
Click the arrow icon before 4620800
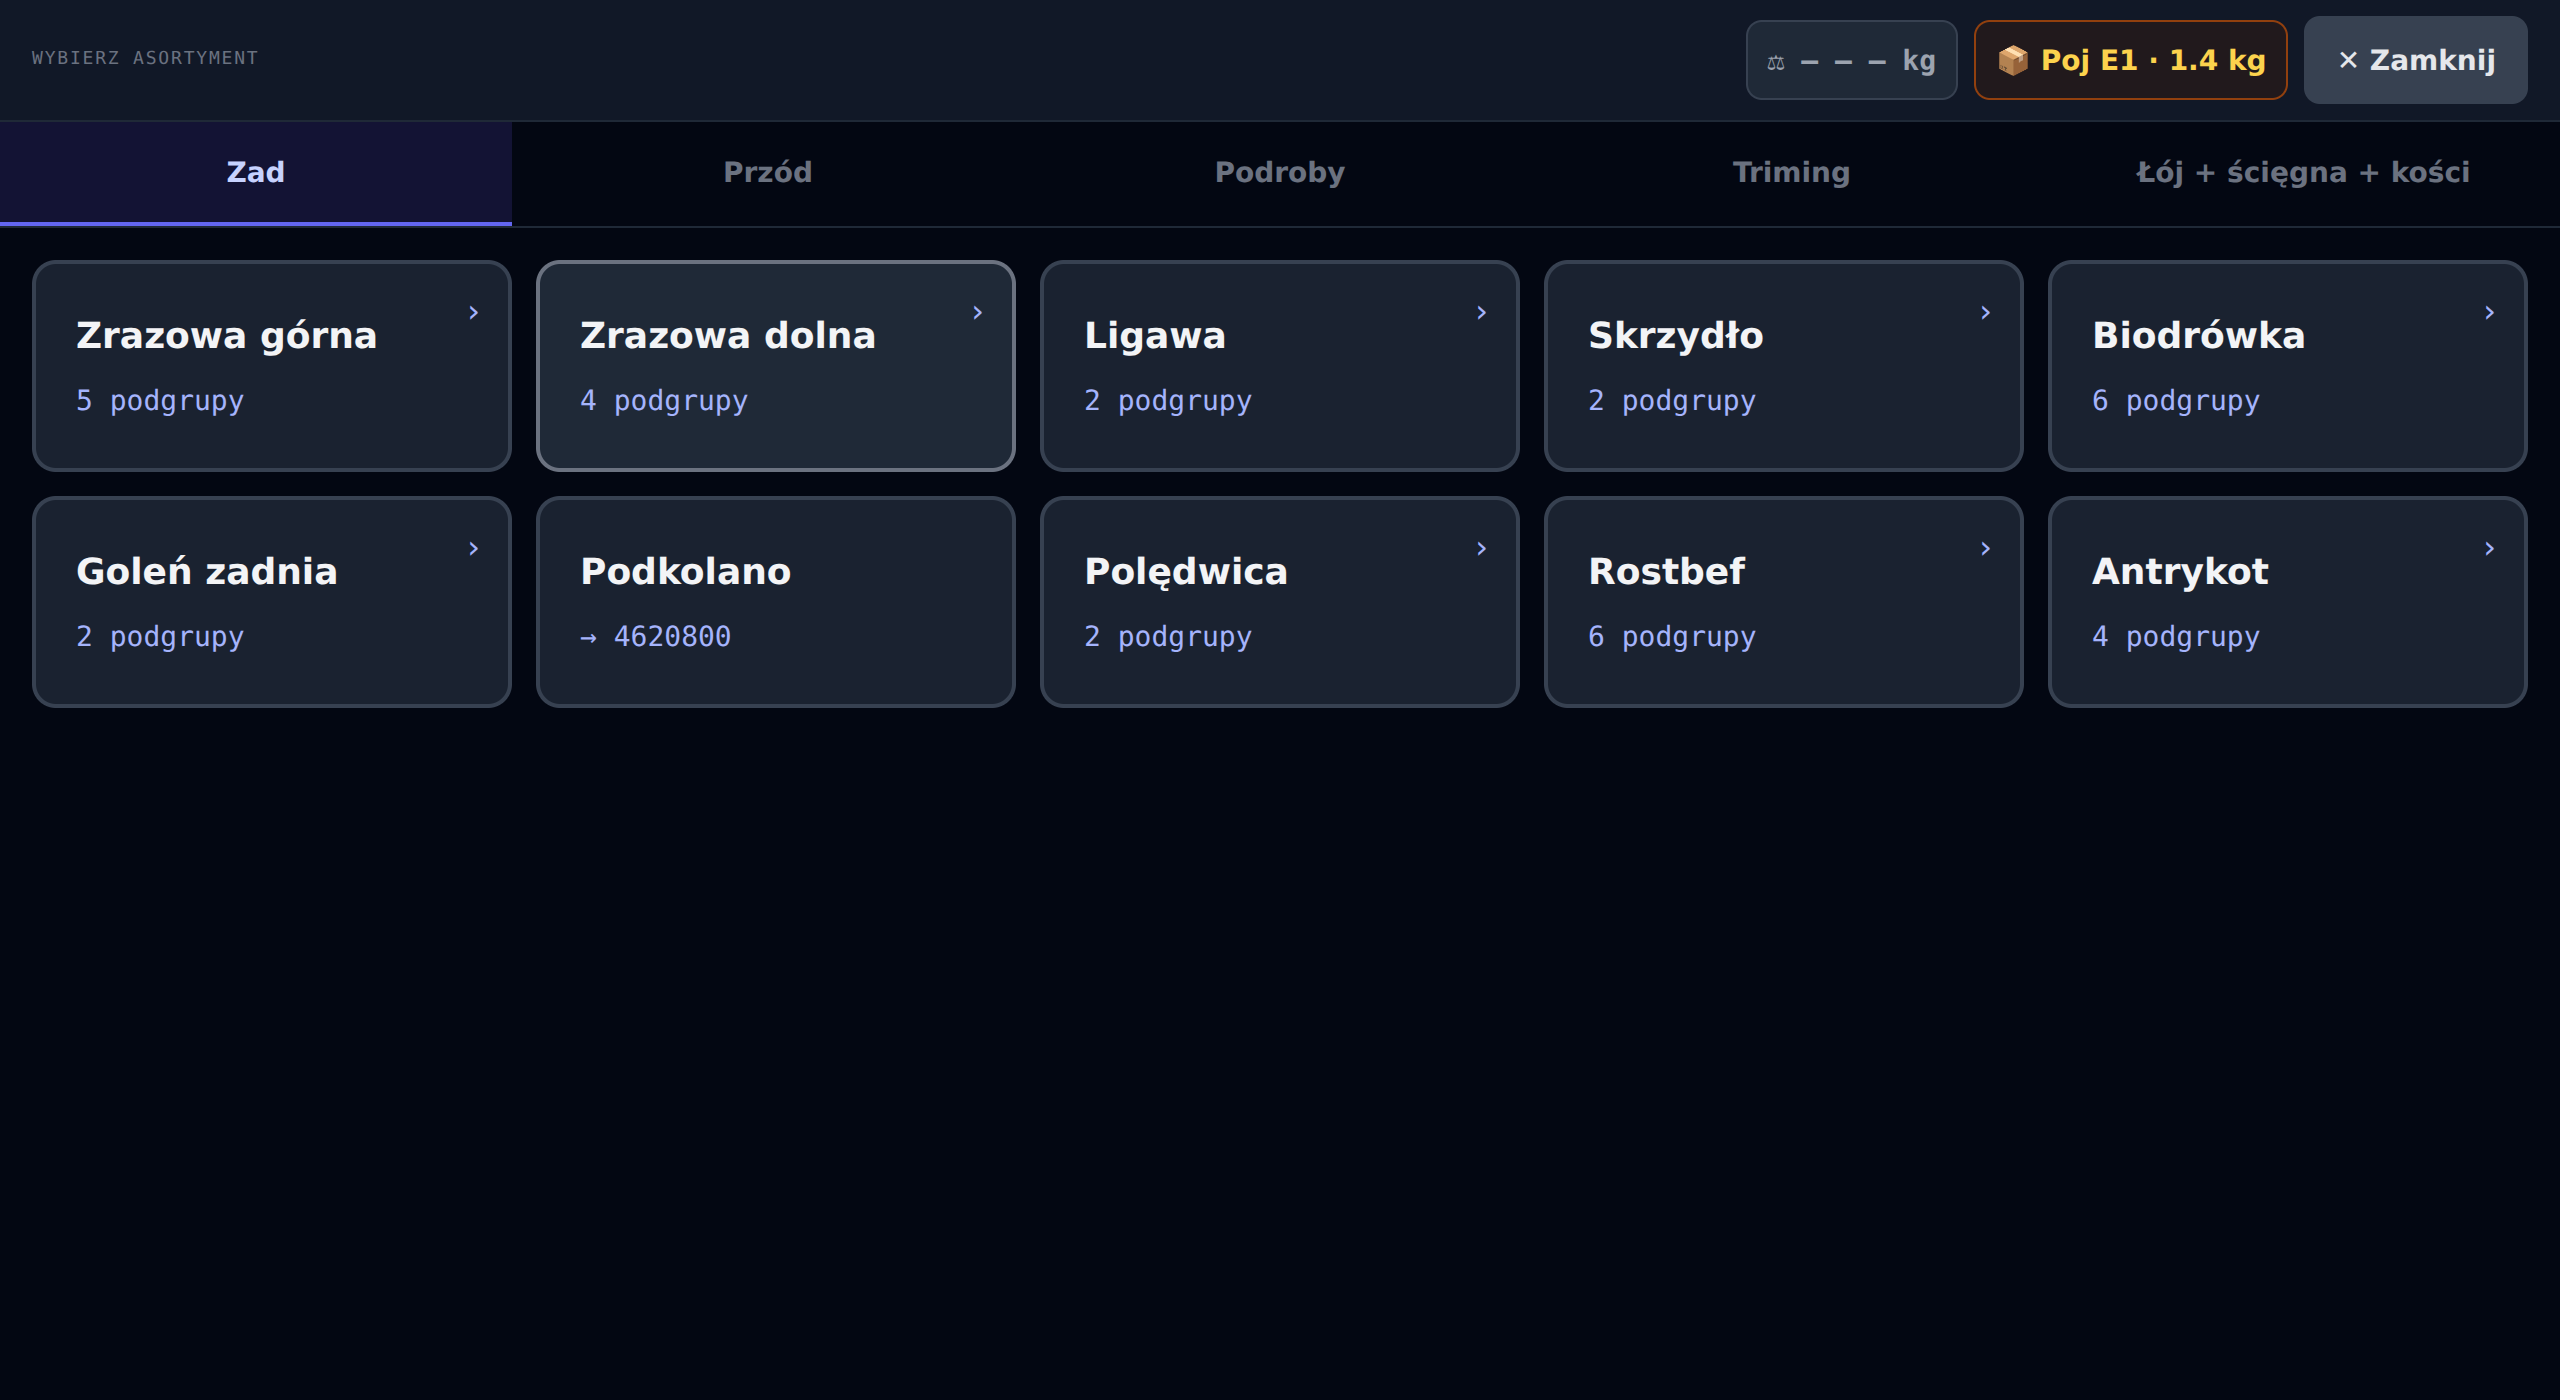[x=588, y=637]
